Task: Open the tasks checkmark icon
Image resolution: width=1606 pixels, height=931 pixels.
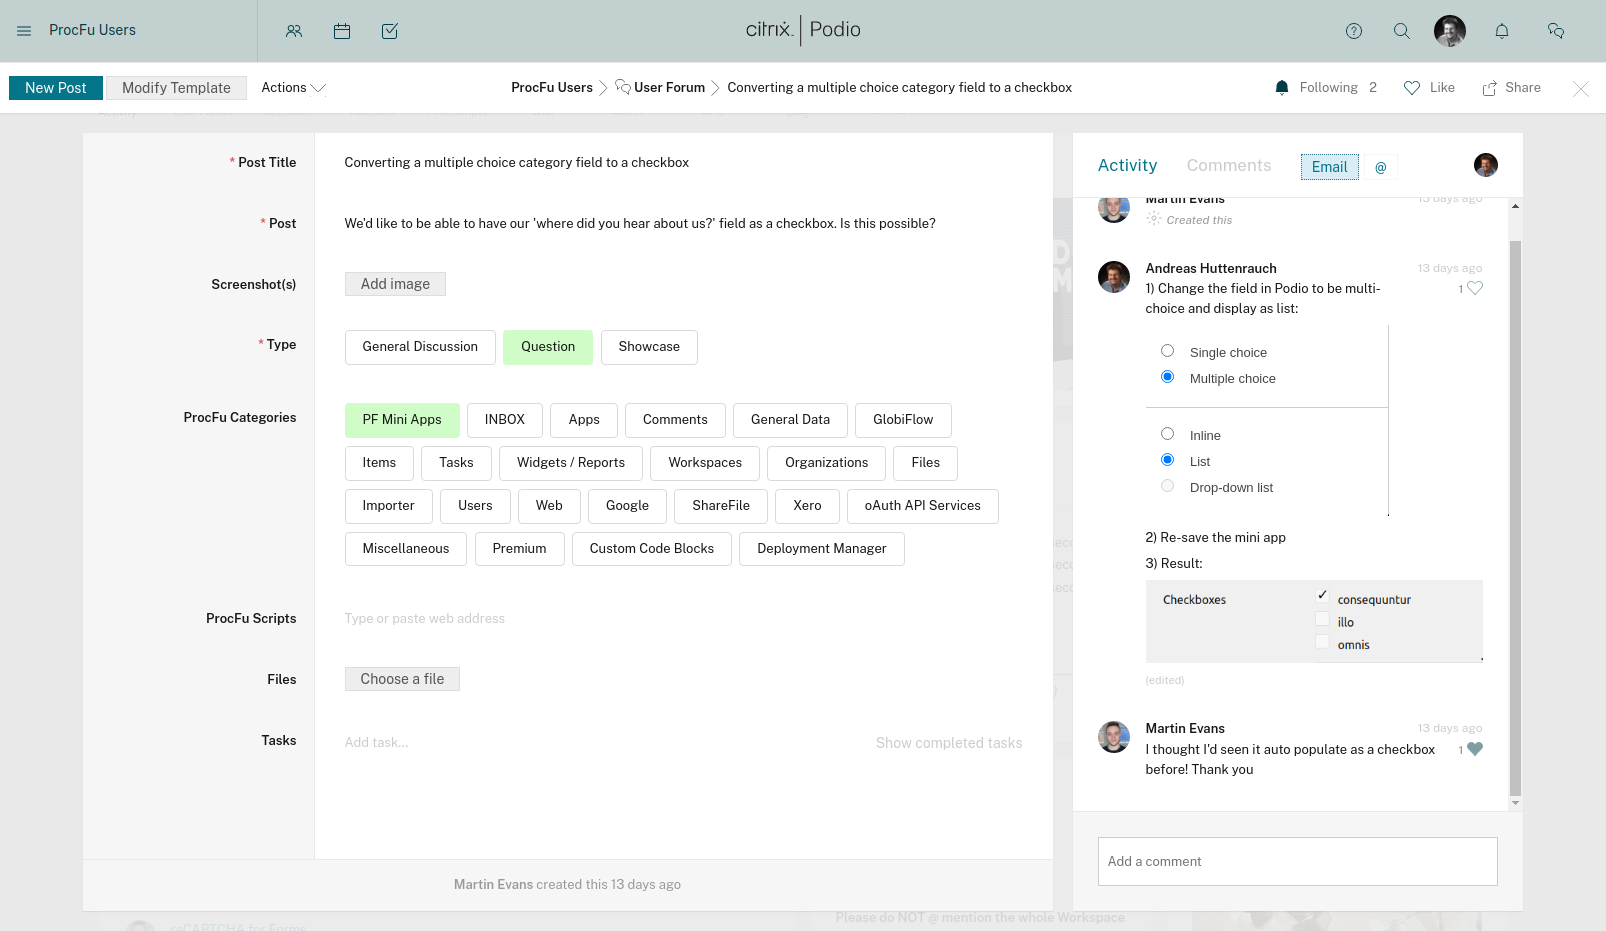Action: (x=390, y=31)
